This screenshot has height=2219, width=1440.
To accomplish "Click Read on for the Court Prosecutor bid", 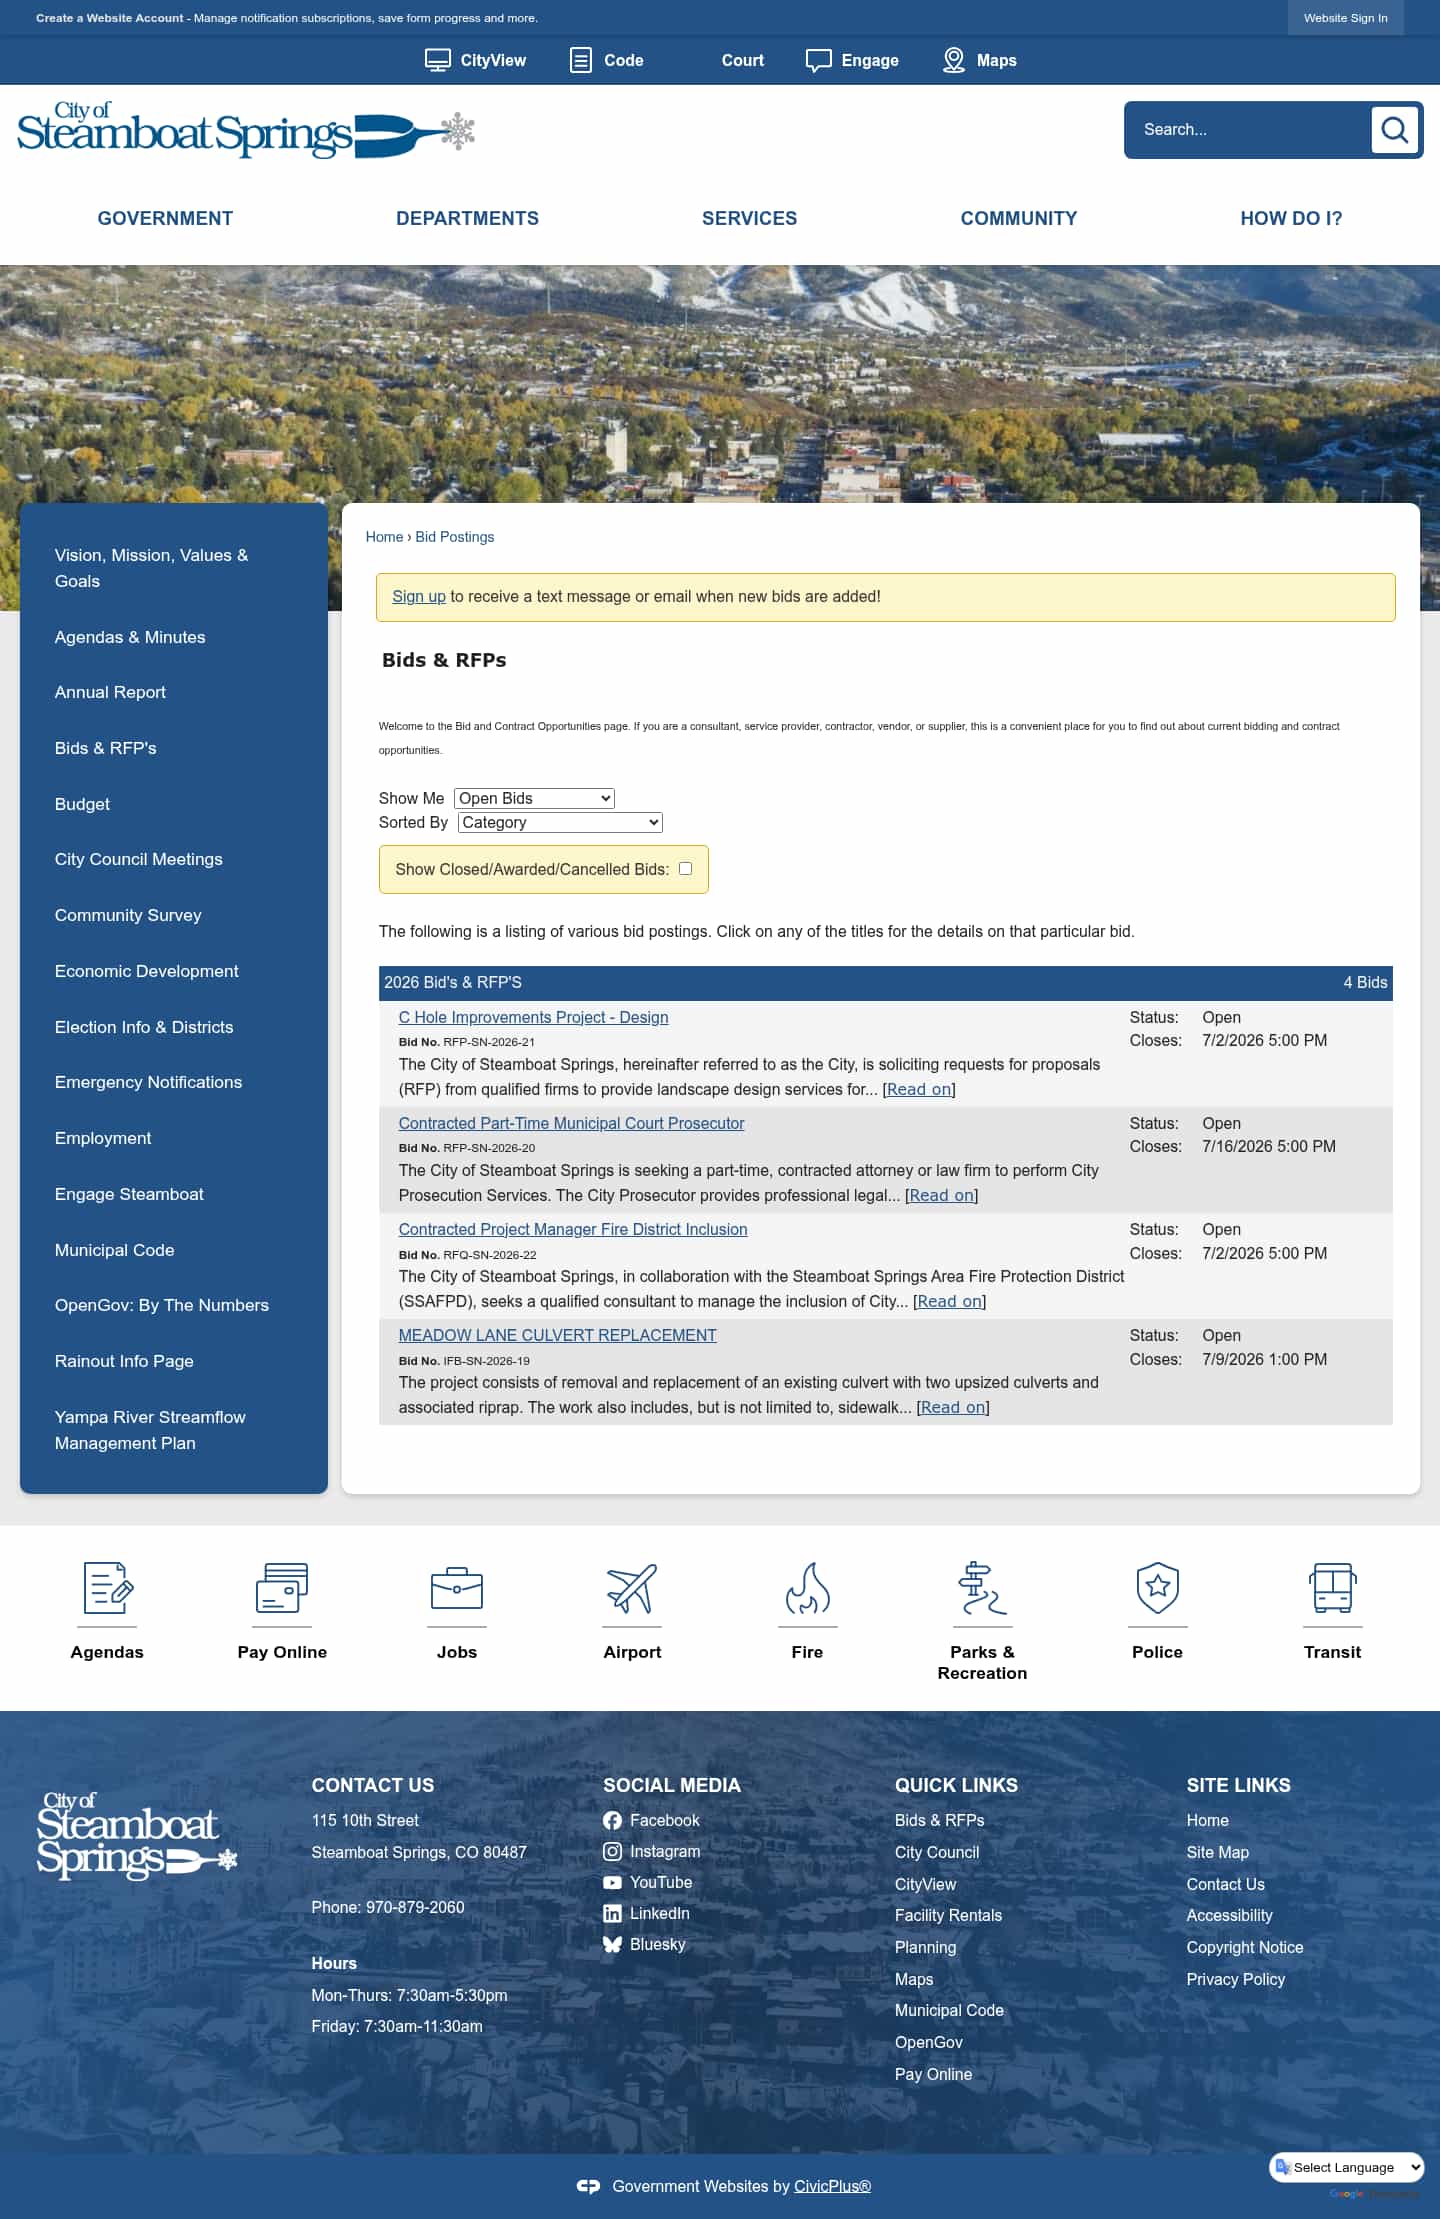I will [x=942, y=1195].
